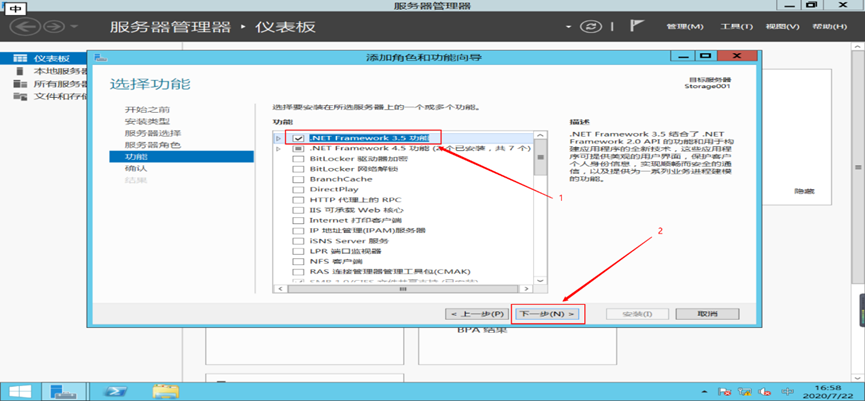Click features list scroll up arrow

[x=541, y=135]
